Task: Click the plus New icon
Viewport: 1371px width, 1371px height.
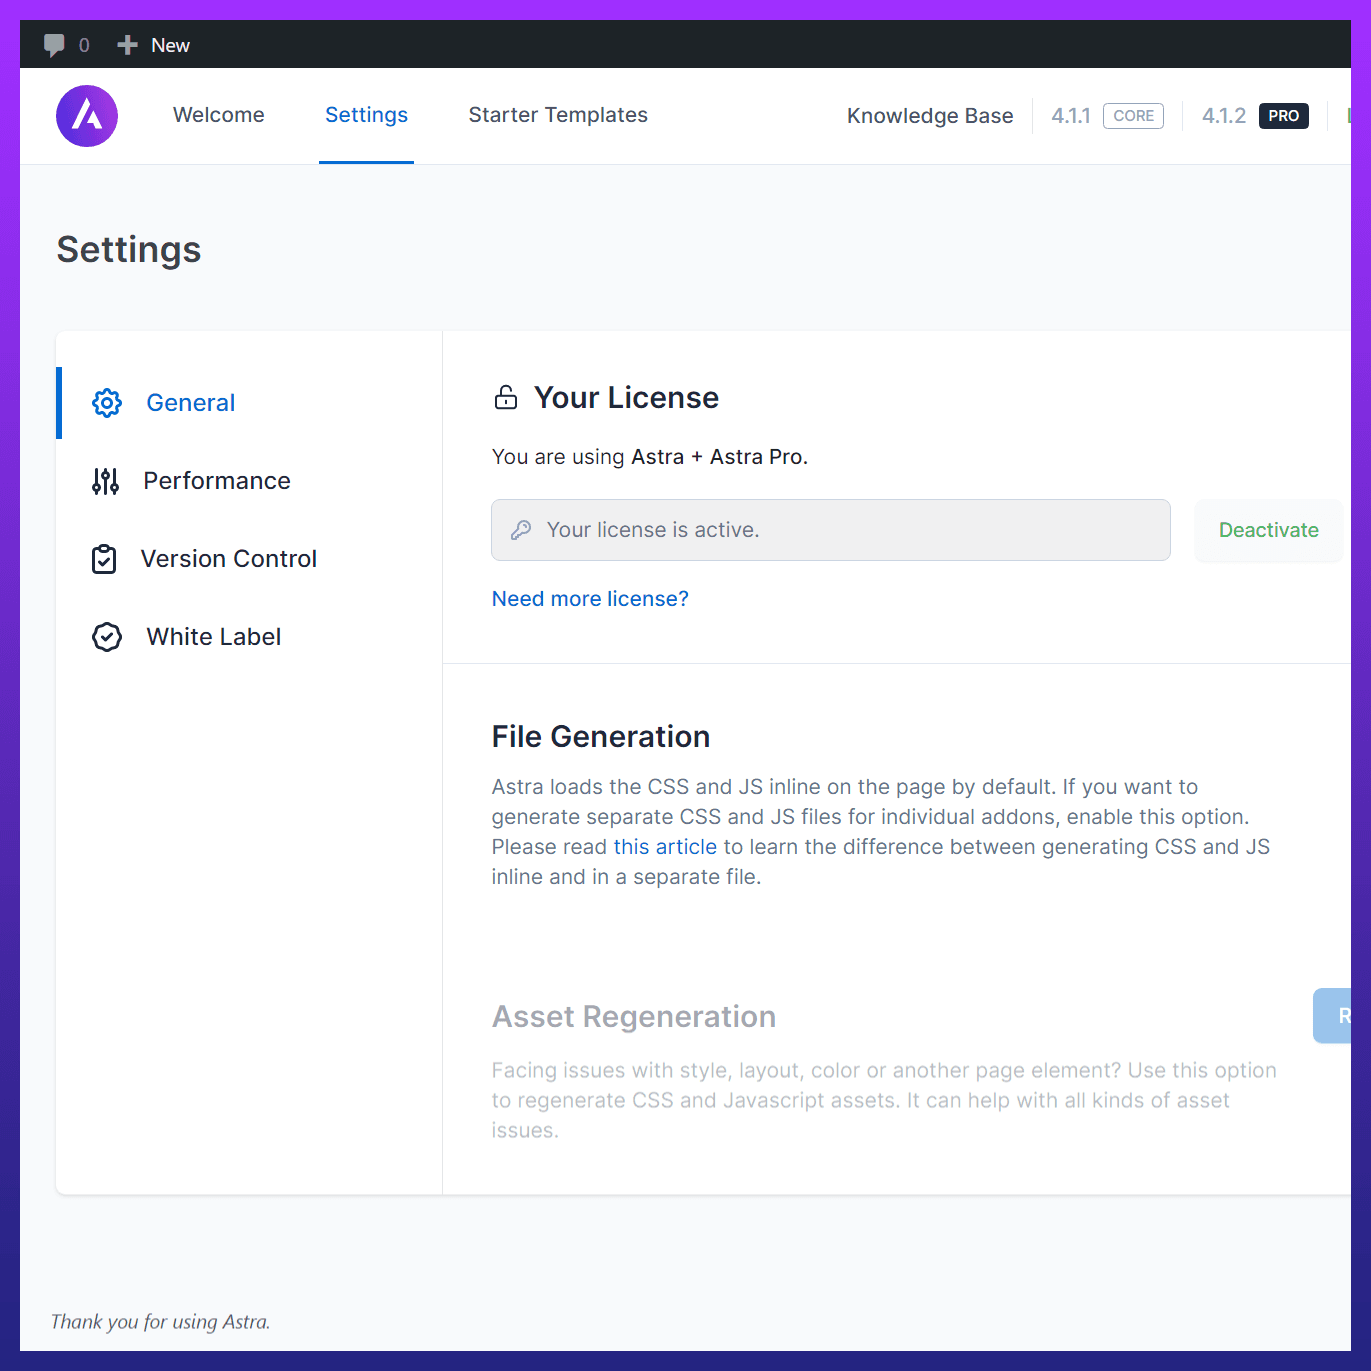Action: (127, 45)
